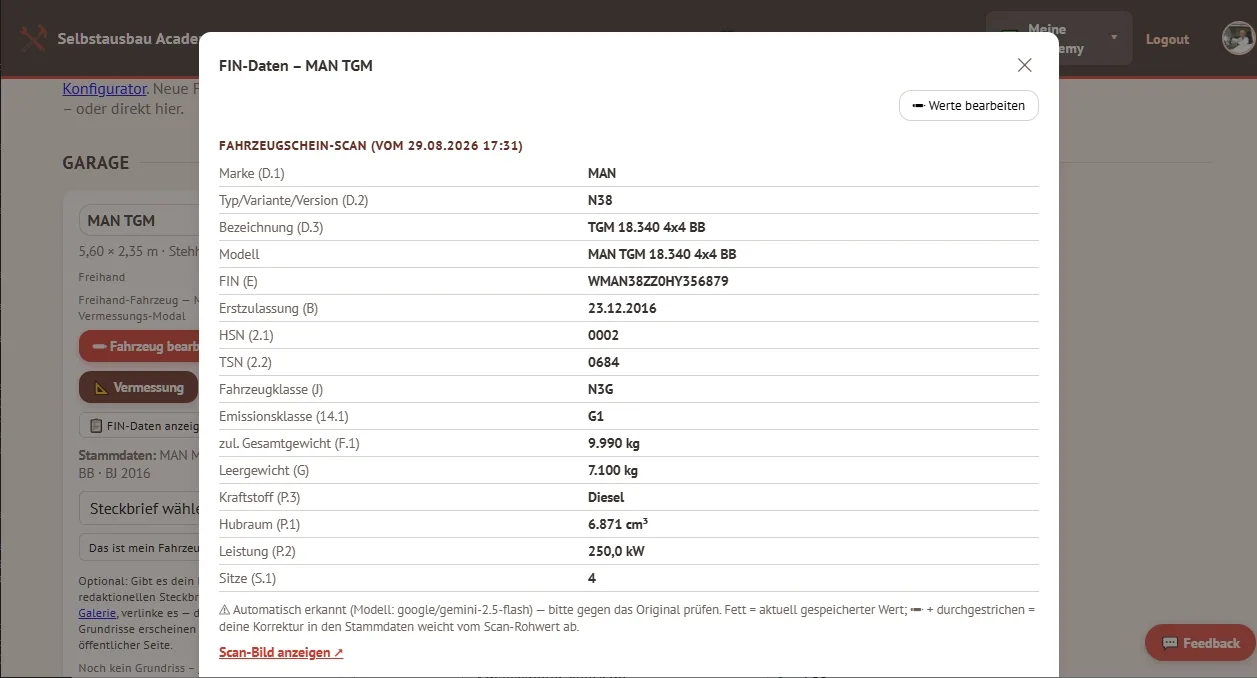Open the Feedback button
Image resolution: width=1257 pixels, height=678 pixels.
[x=1200, y=643]
